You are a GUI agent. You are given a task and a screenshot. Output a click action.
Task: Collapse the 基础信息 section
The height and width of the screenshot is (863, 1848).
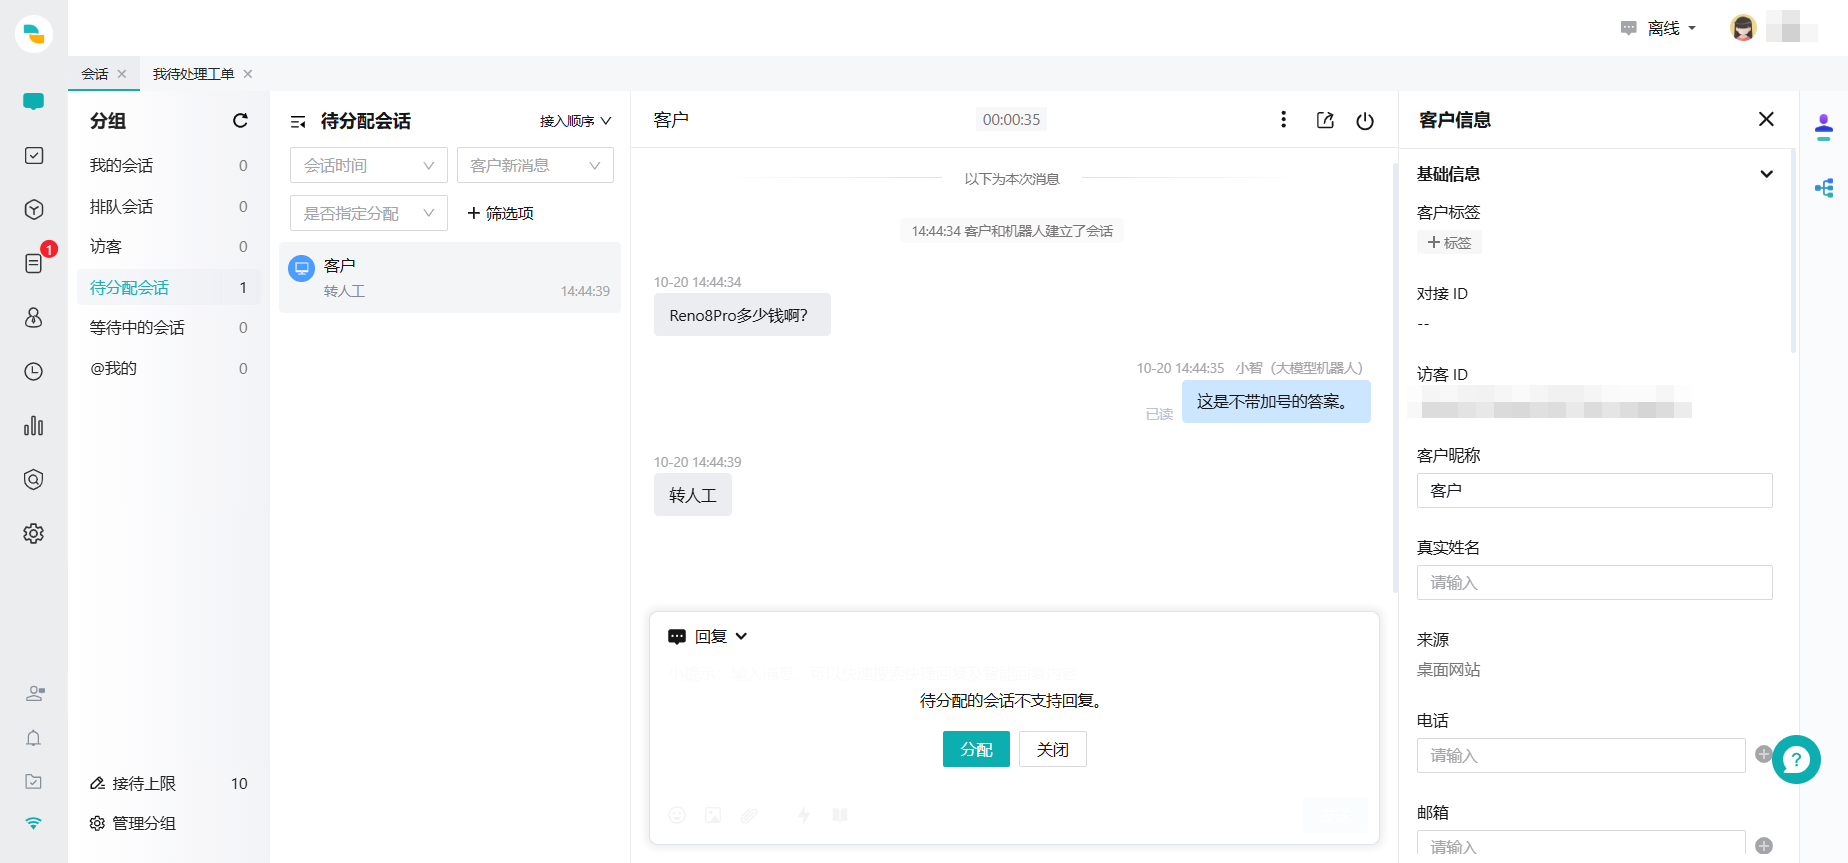pyautogui.click(x=1766, y=174)
